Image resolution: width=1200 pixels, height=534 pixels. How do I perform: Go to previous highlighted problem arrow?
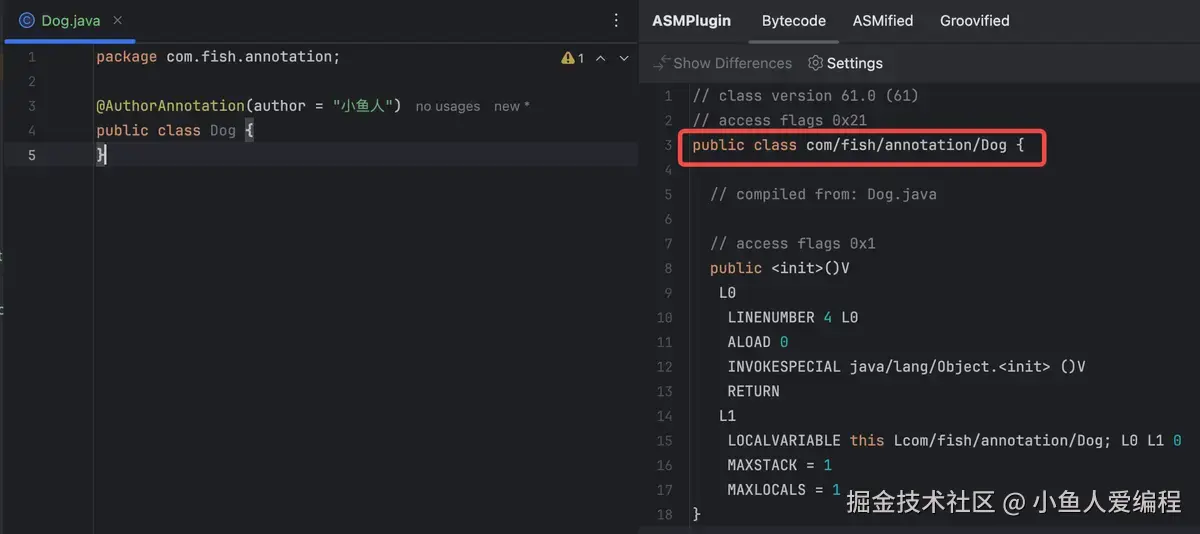point(601,58)
